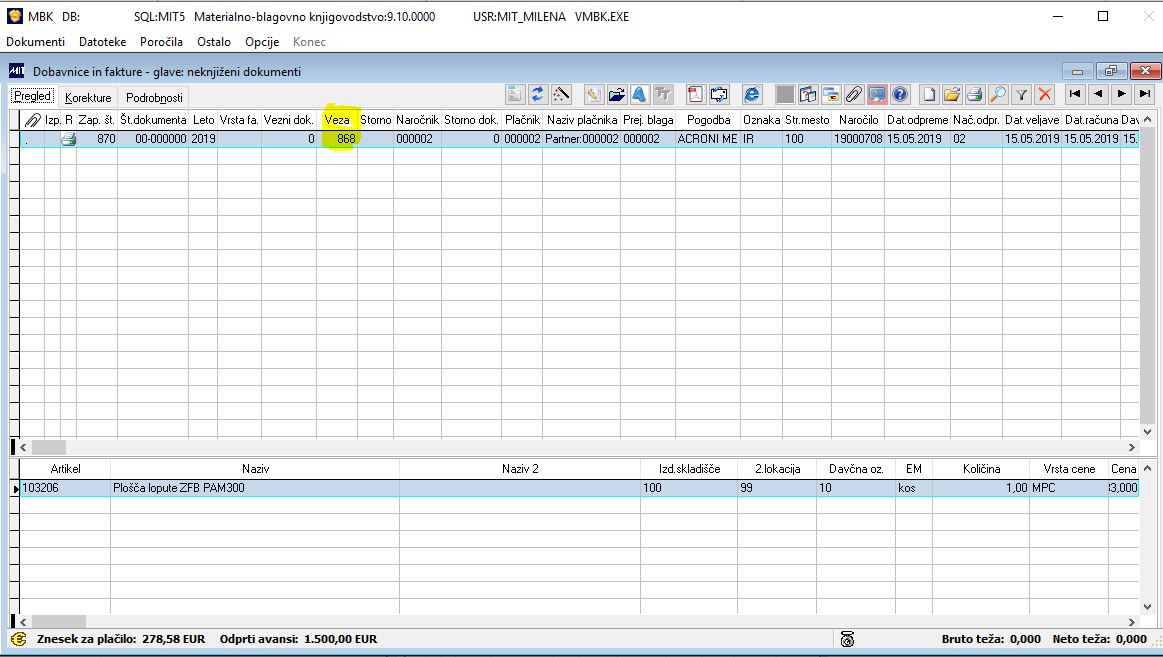
Task: Click the upper grid horizontal scrollbar thumb
Action: (49, 447)
